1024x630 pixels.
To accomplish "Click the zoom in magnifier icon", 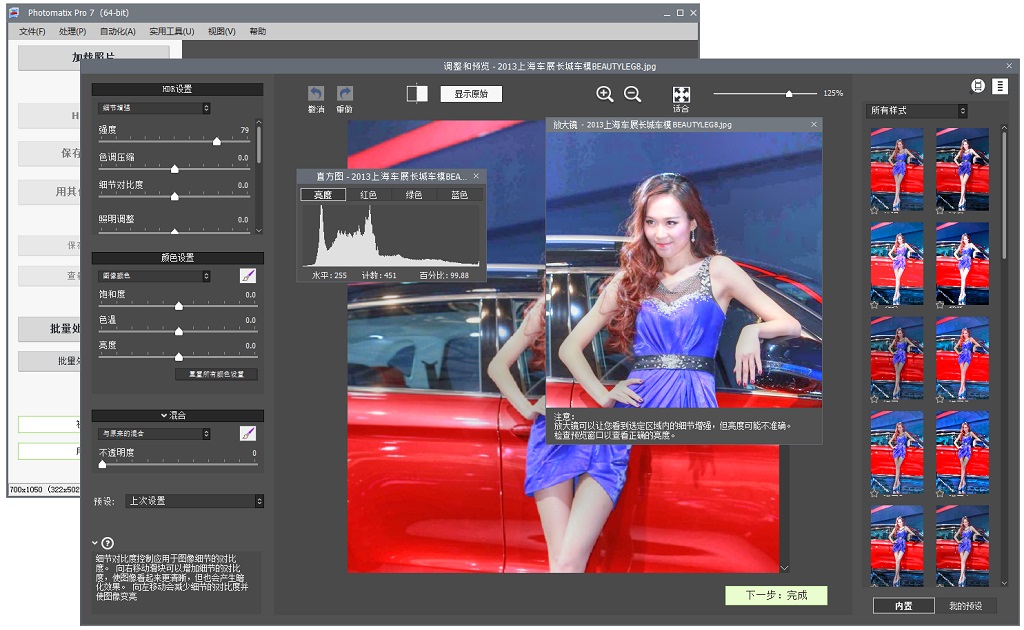I will click(605, 94).
